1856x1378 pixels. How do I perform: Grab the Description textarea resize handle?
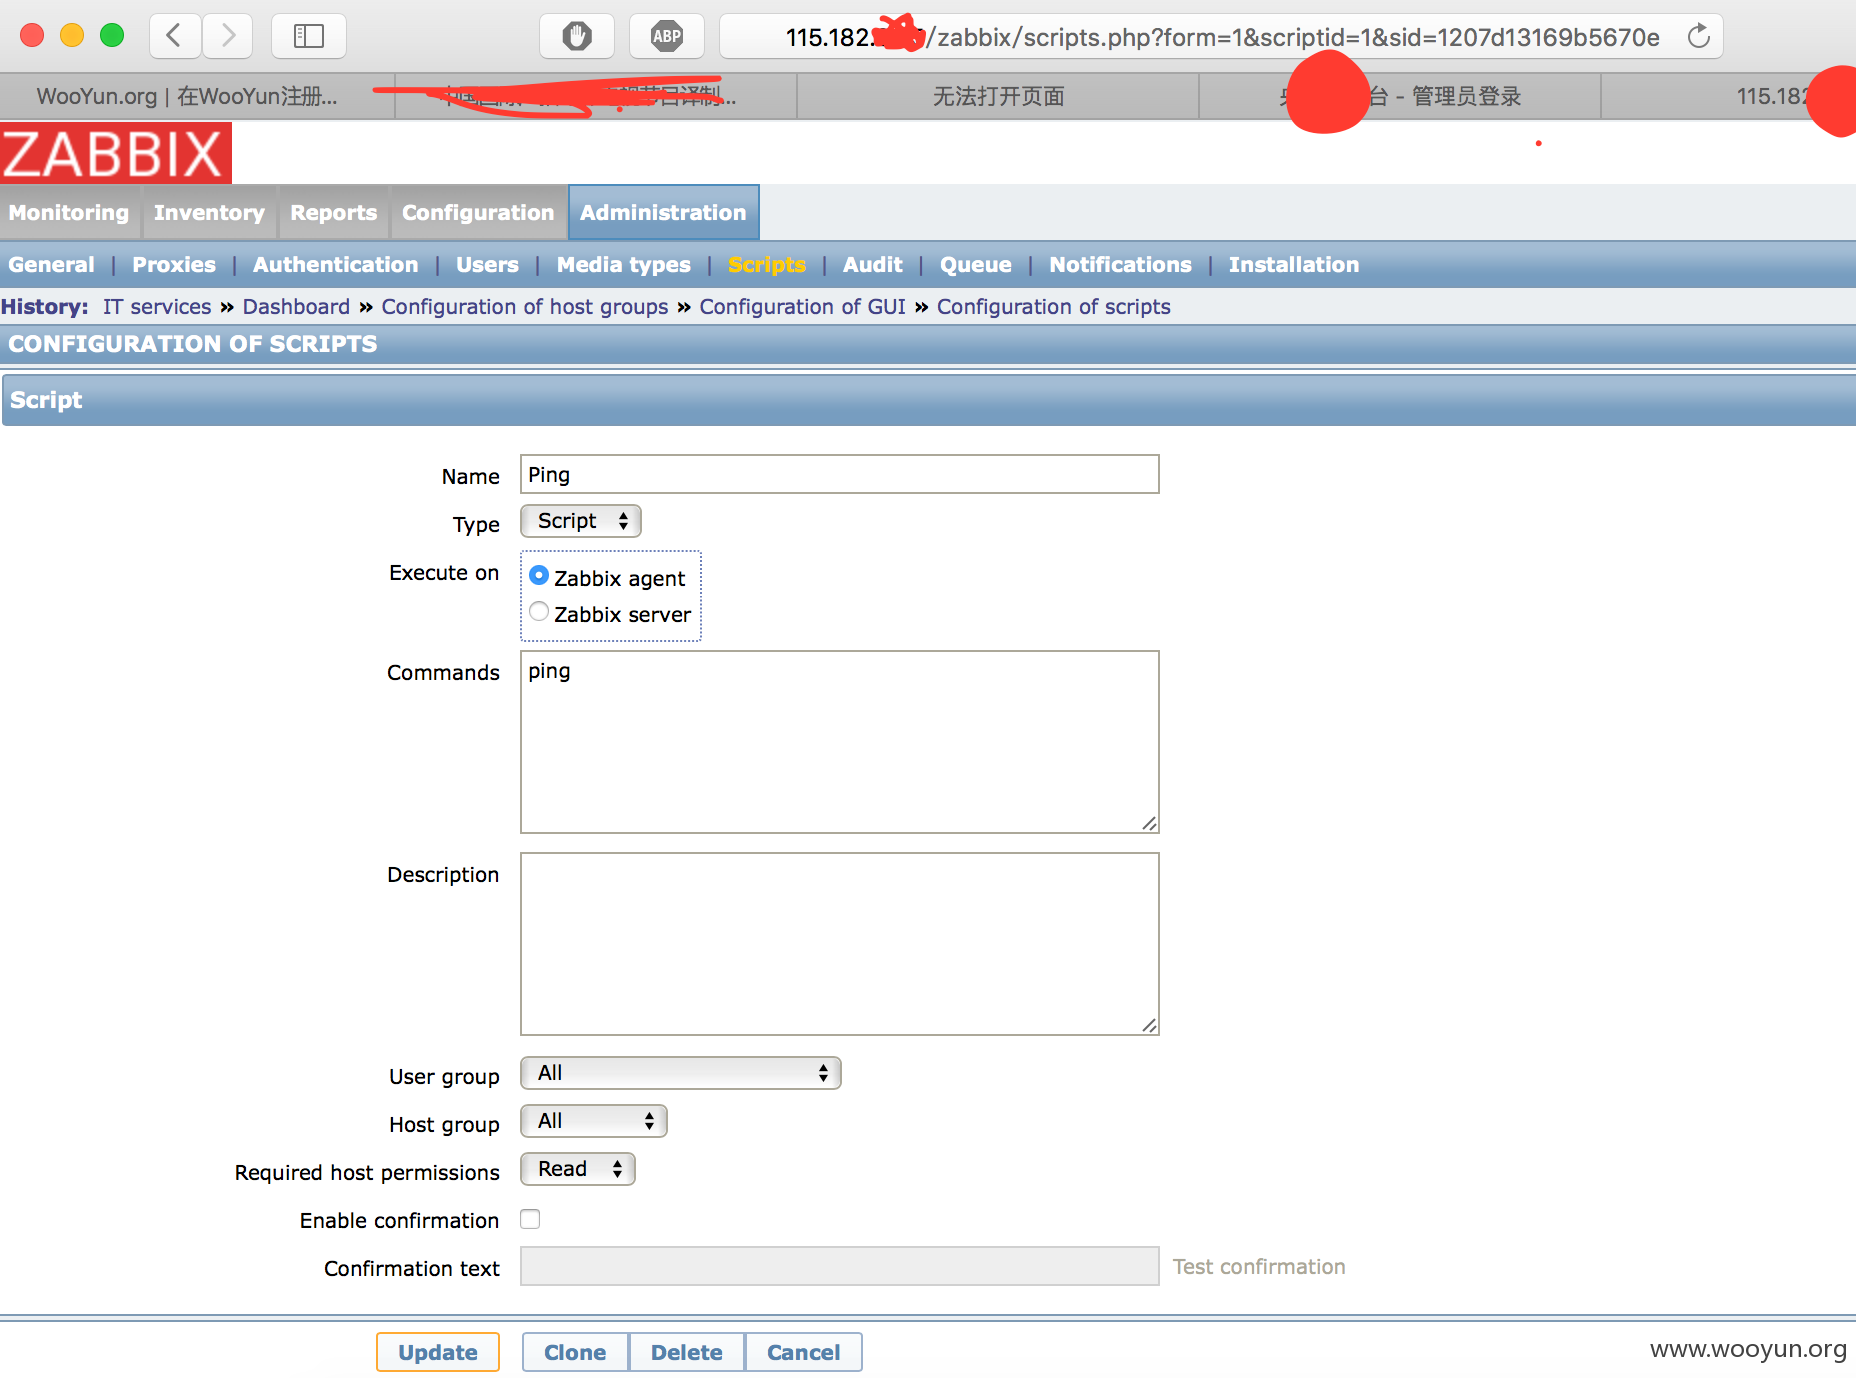coord(1149,1025)
